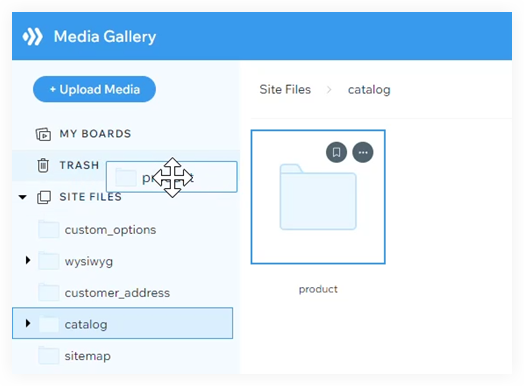Click the My Boards icon

(x=43, y=134)
